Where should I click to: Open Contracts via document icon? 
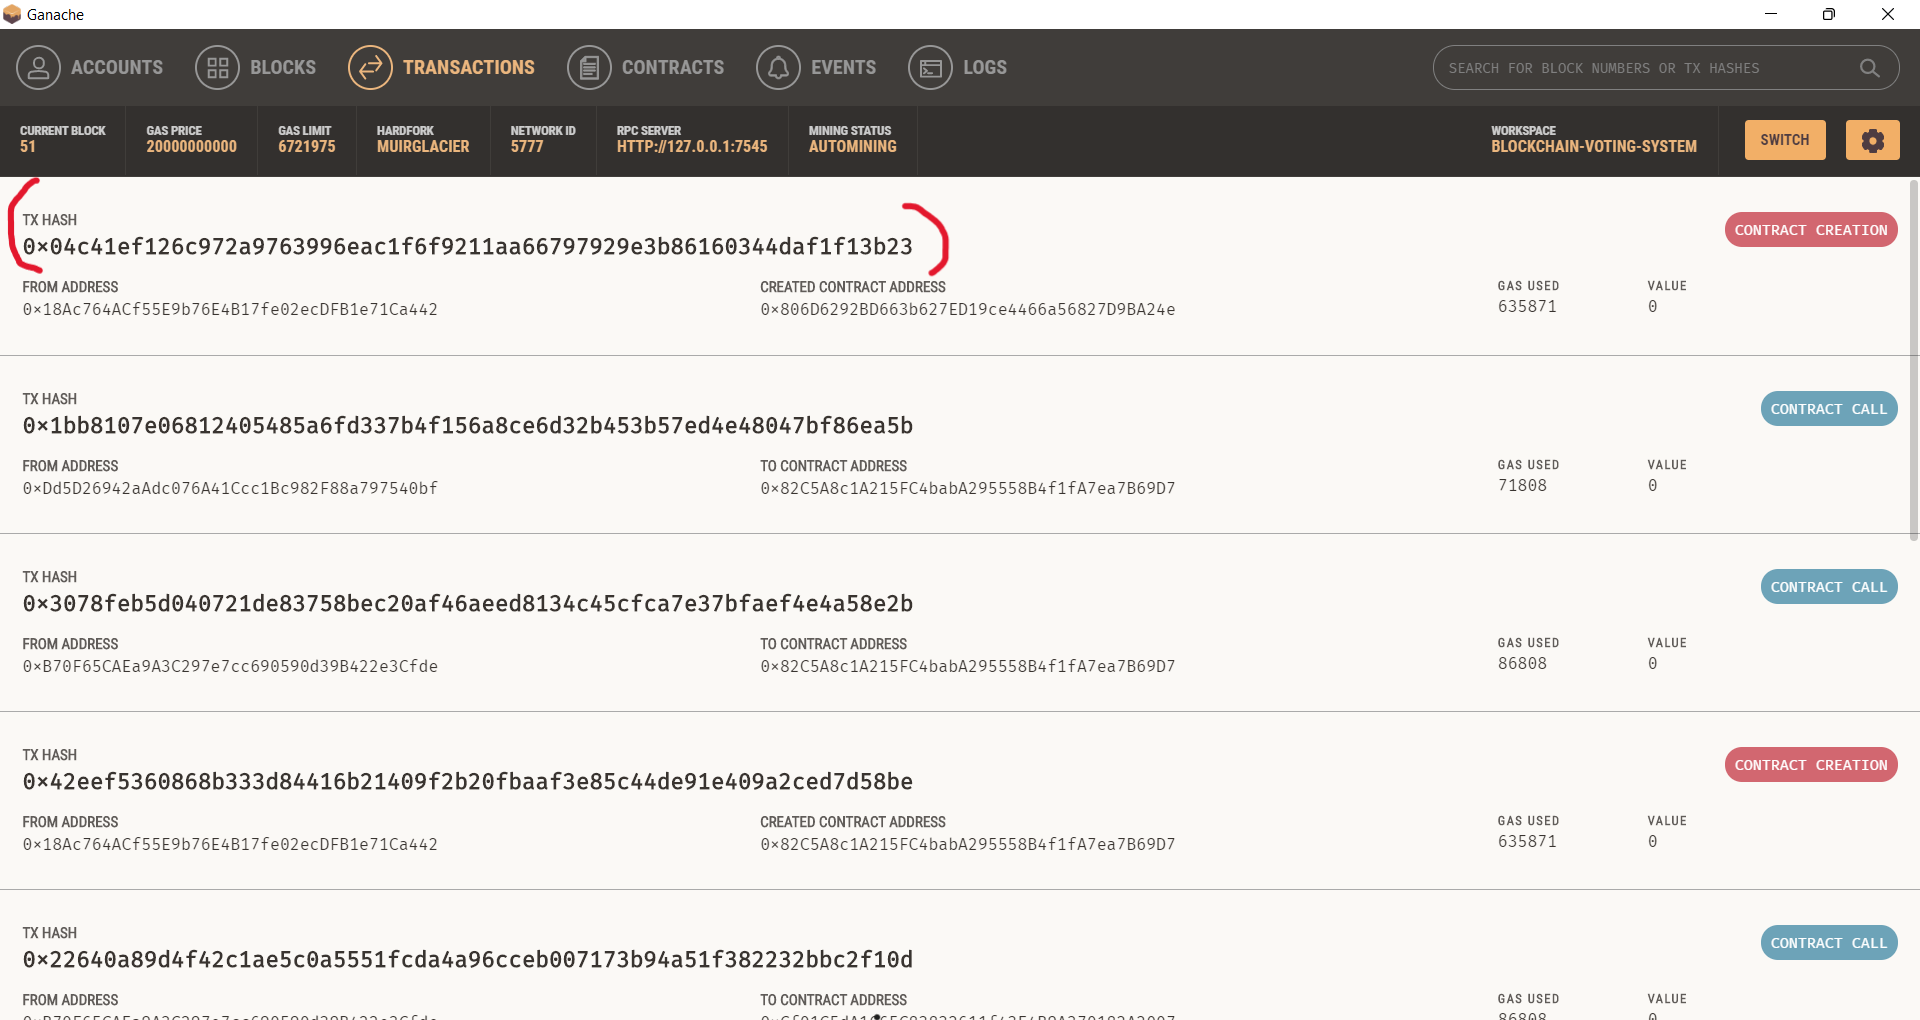[x=589, y=68]
